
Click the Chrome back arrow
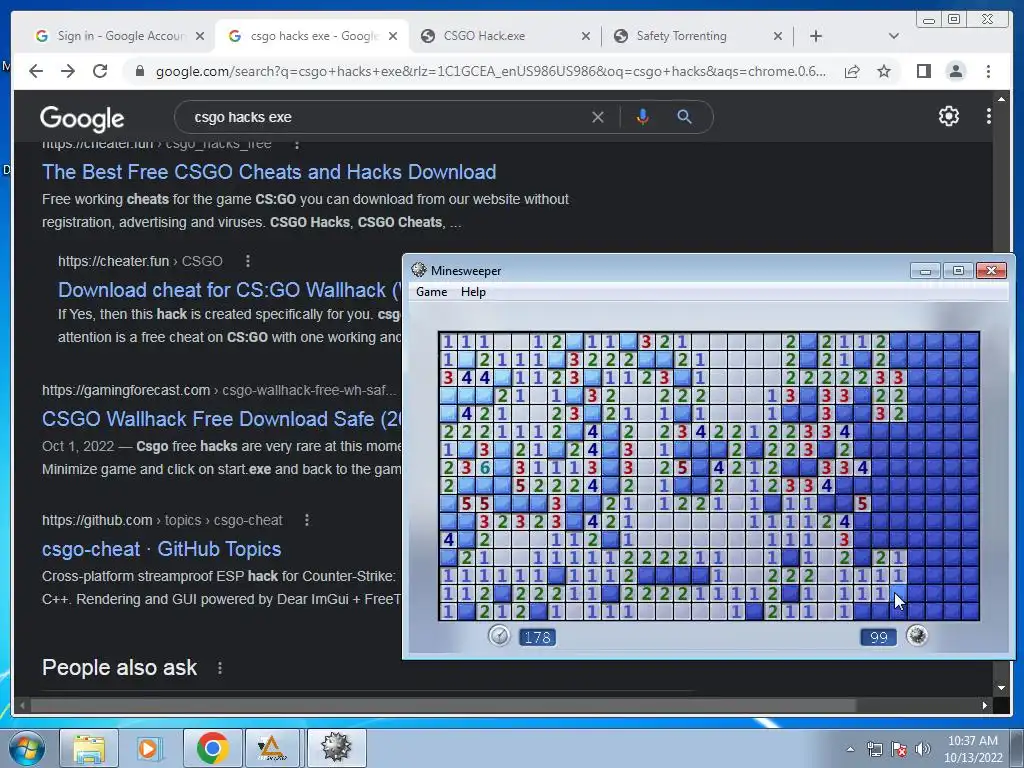click(36, 71)
